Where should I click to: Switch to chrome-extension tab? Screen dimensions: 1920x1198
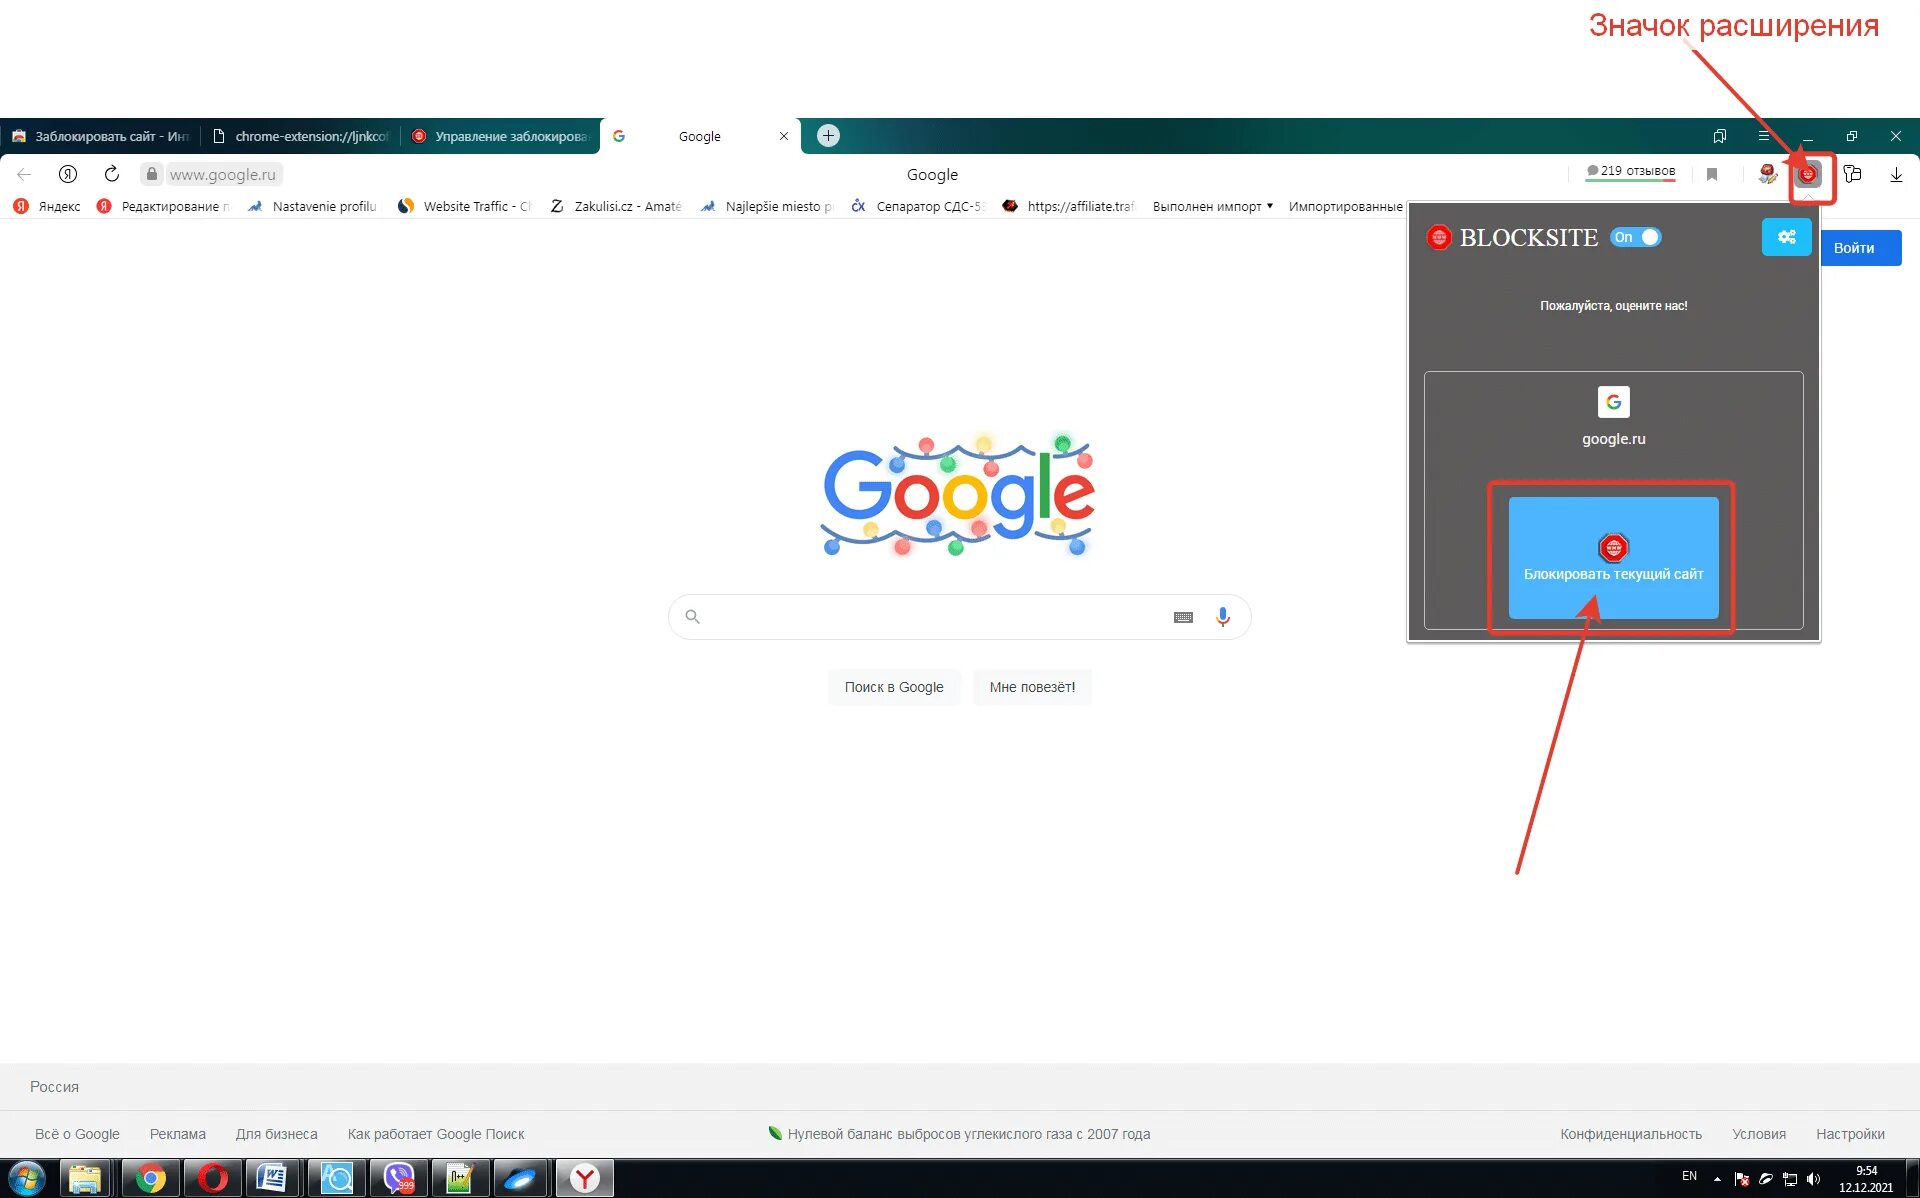pos(300,136)
